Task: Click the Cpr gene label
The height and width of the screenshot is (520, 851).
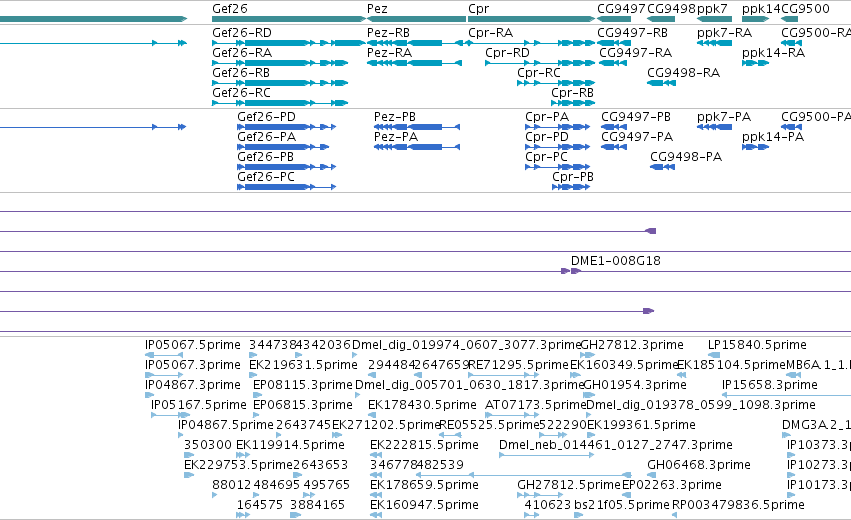Action: (x=478, y=9)
